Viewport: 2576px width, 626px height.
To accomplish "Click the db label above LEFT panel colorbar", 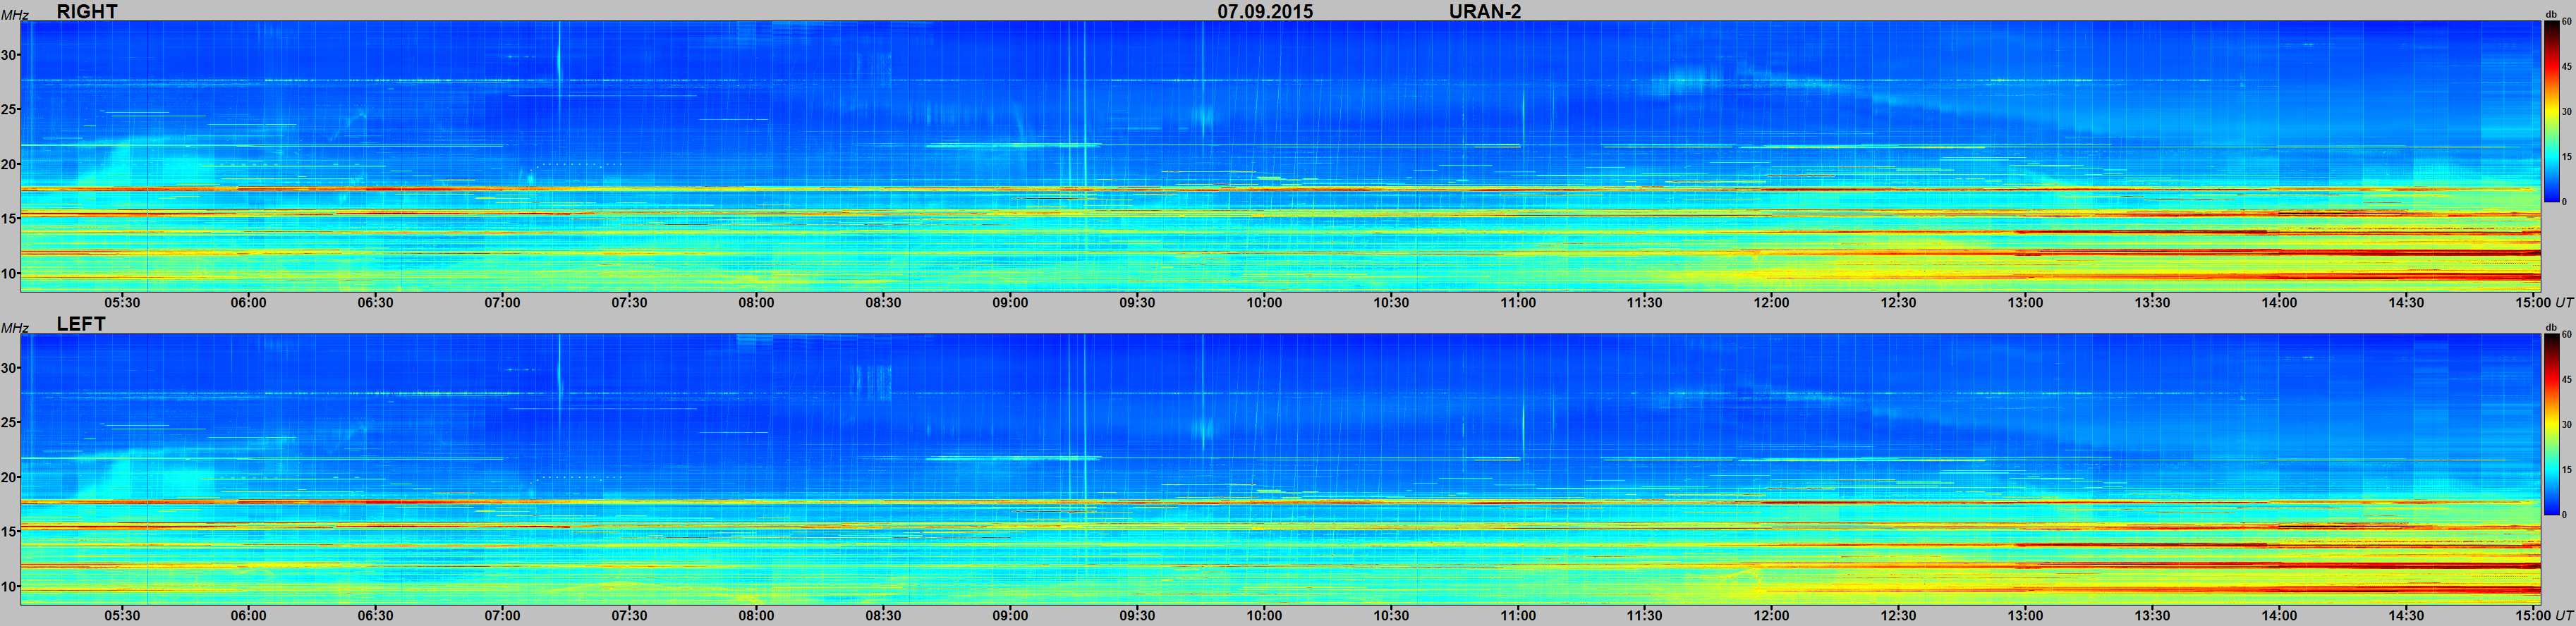I will 2550,328.
